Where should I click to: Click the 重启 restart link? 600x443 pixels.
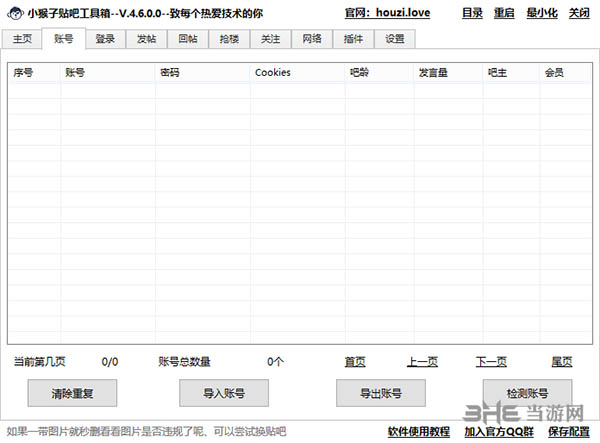504,13
